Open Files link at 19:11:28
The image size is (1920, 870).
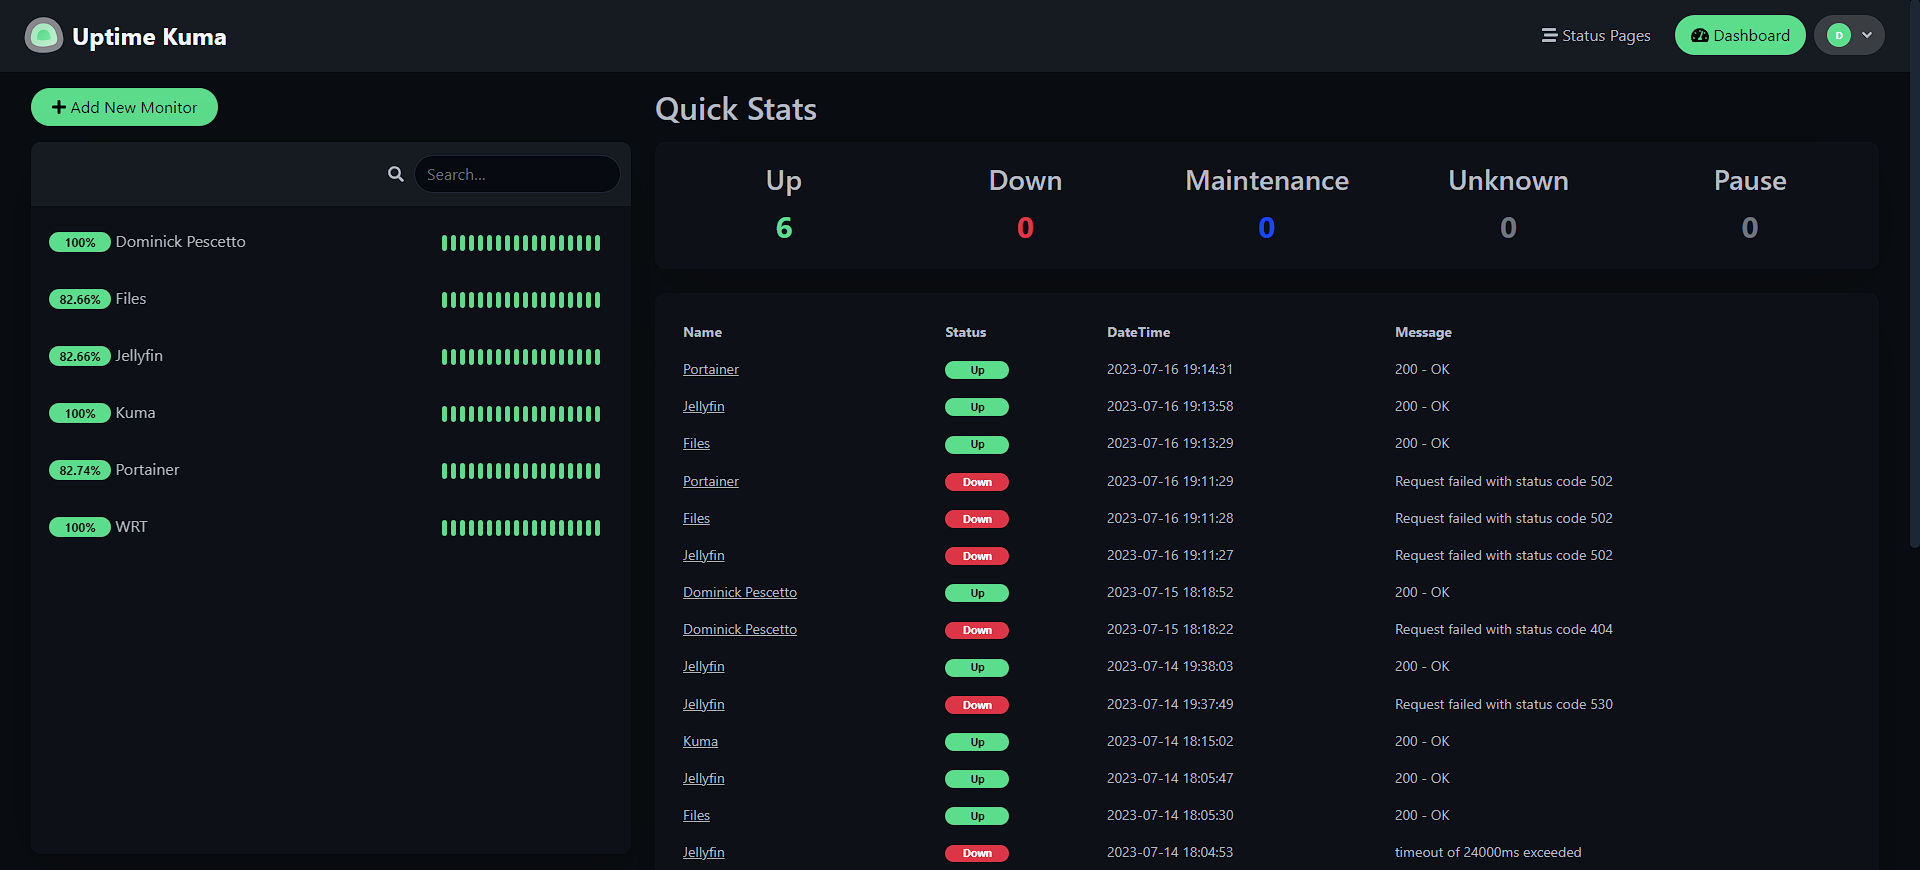pos(696,518)
